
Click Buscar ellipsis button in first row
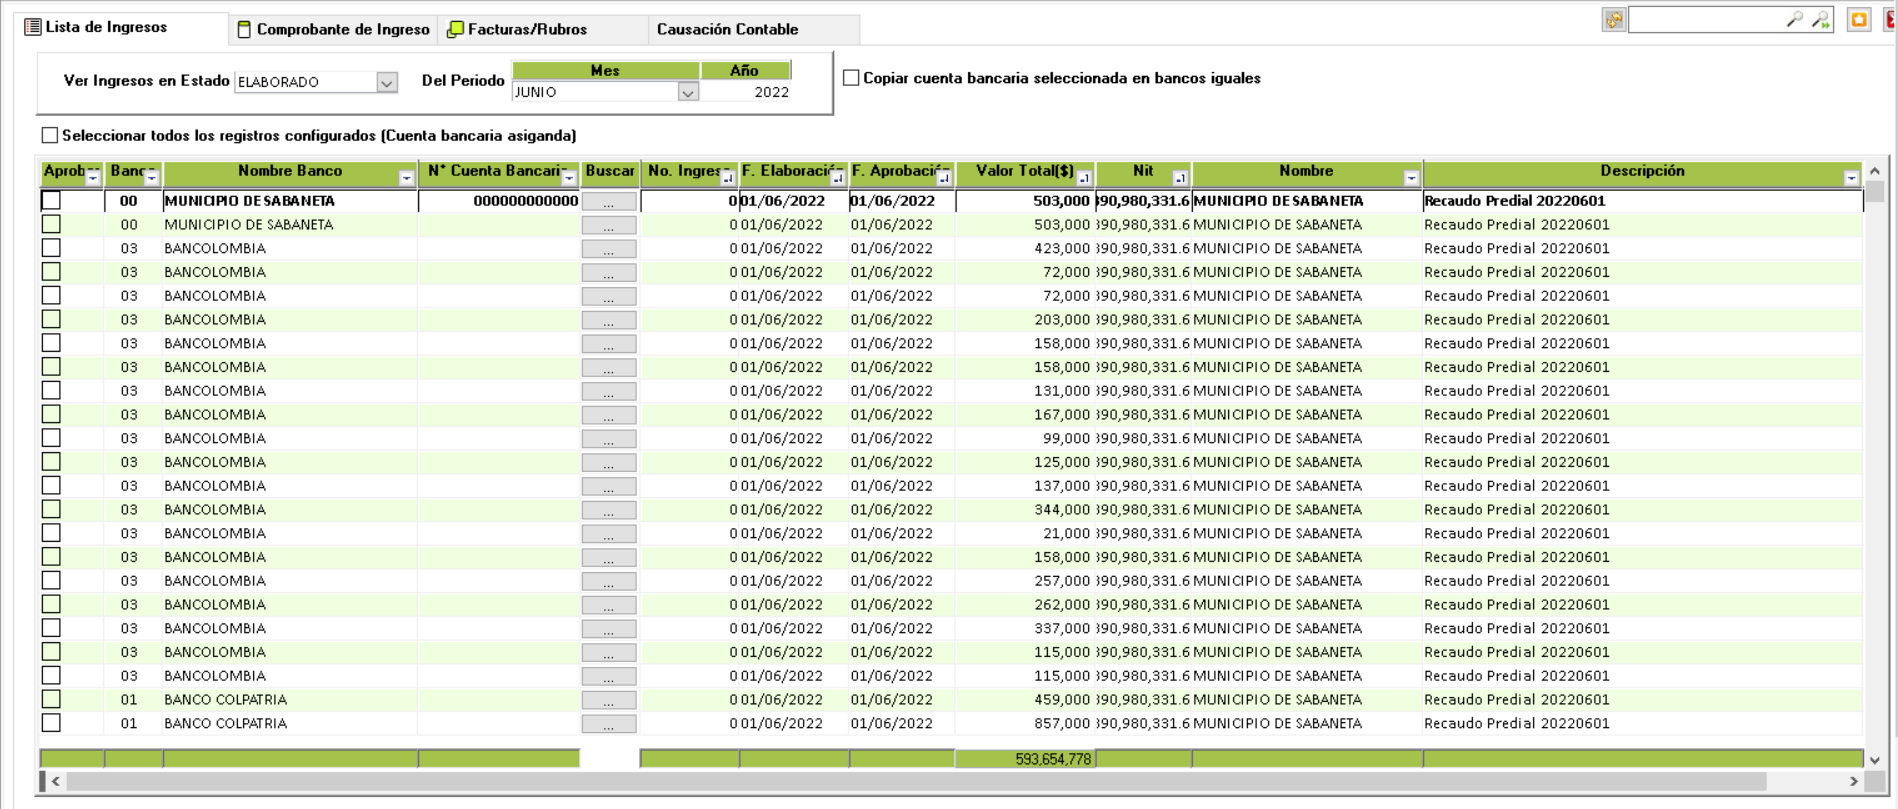[609, 202]
